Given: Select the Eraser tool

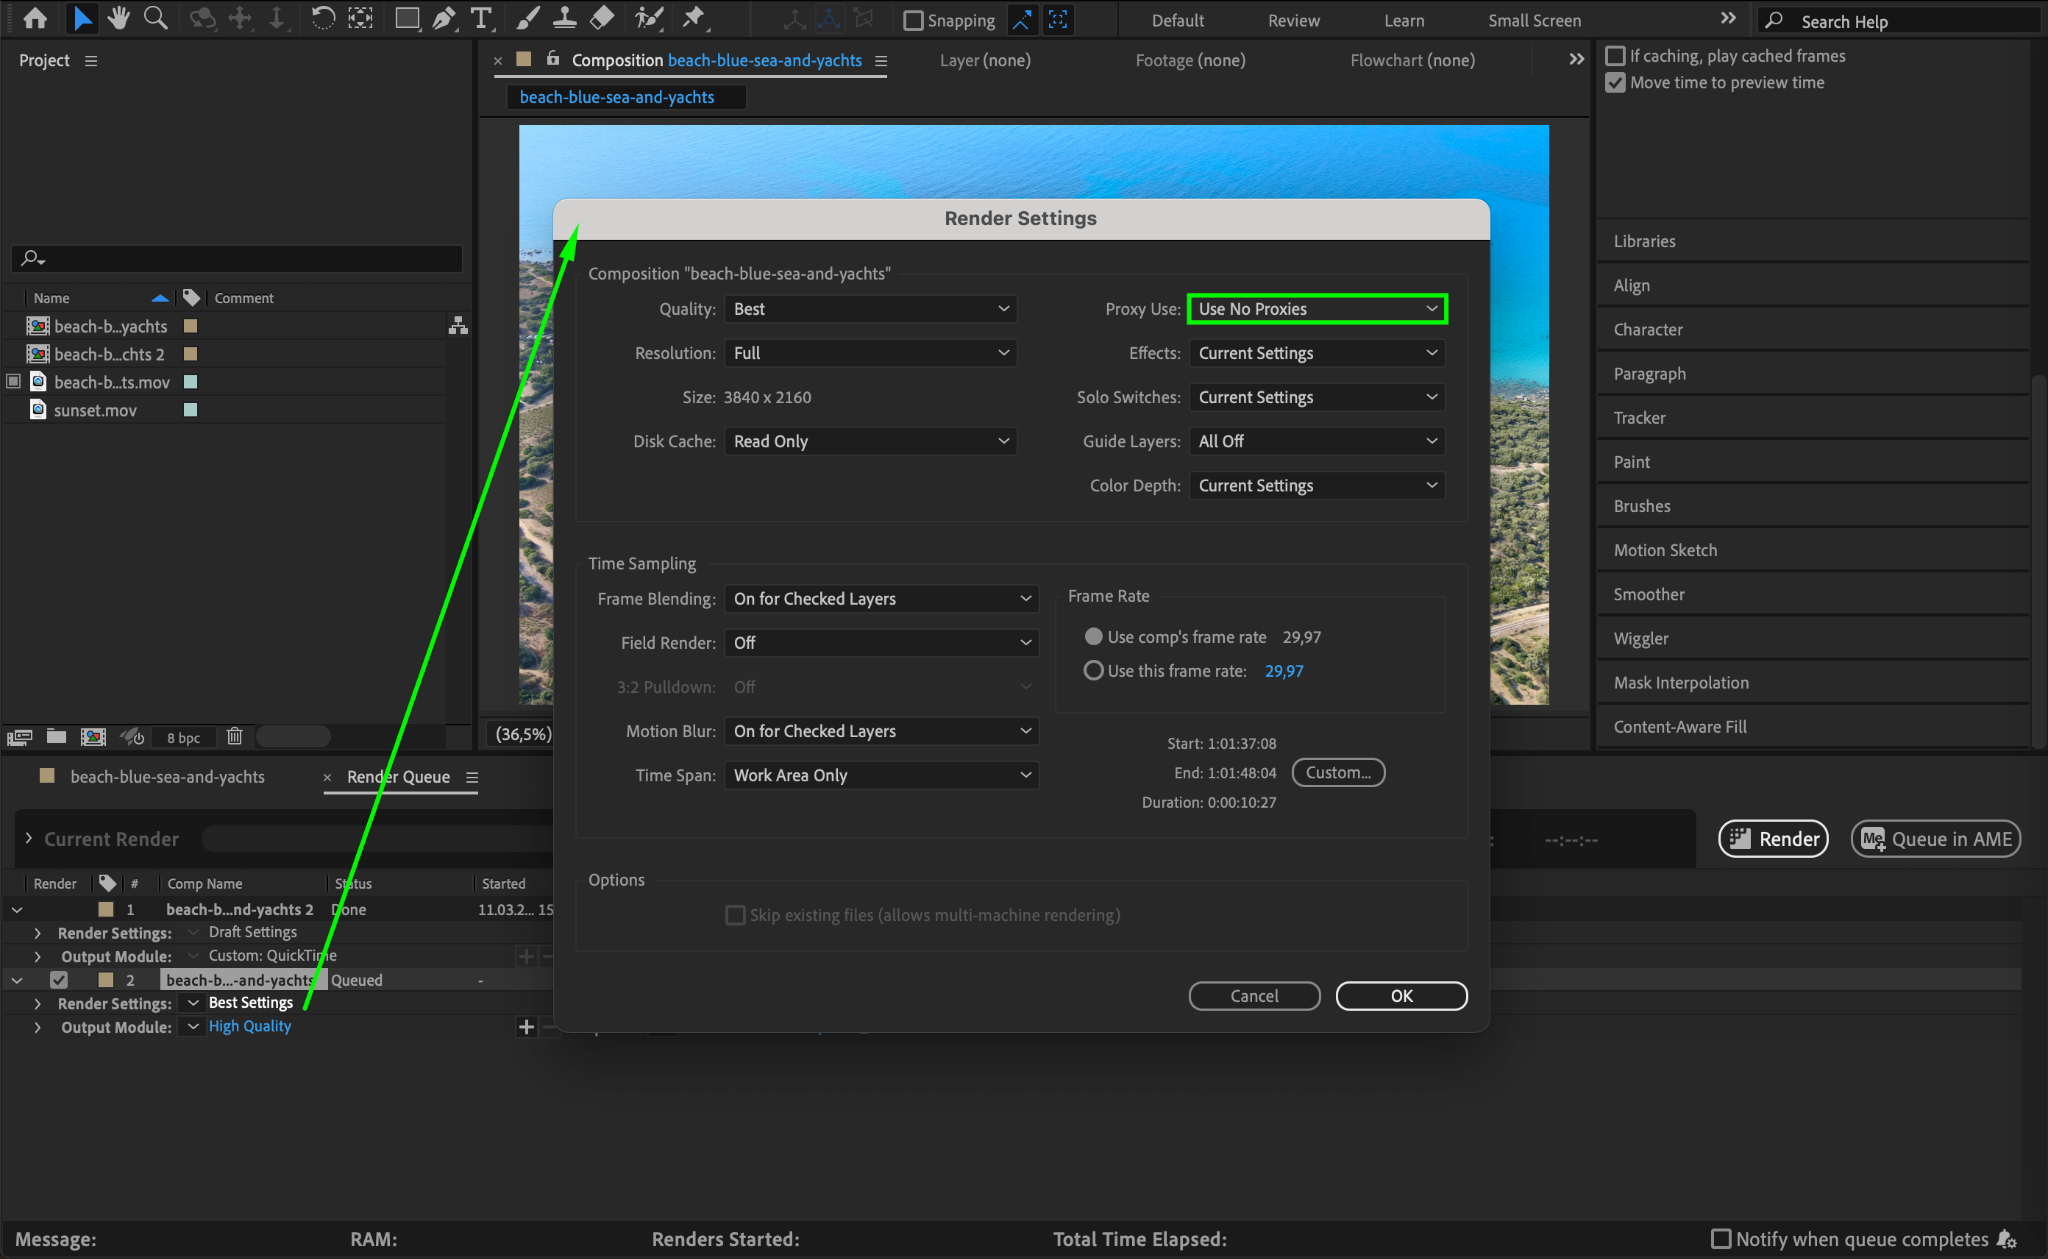Looking at the screenshot, I should 602,18.
